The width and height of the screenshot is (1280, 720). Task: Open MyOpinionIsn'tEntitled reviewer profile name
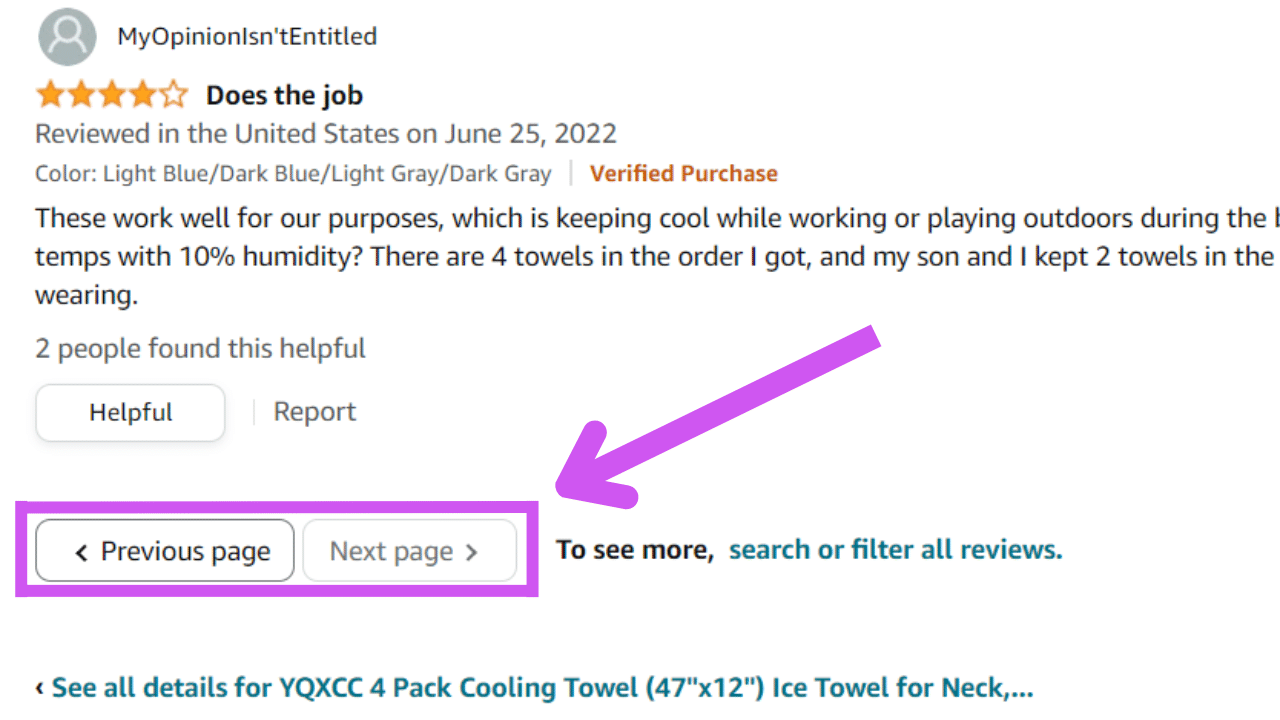[247, 37]
